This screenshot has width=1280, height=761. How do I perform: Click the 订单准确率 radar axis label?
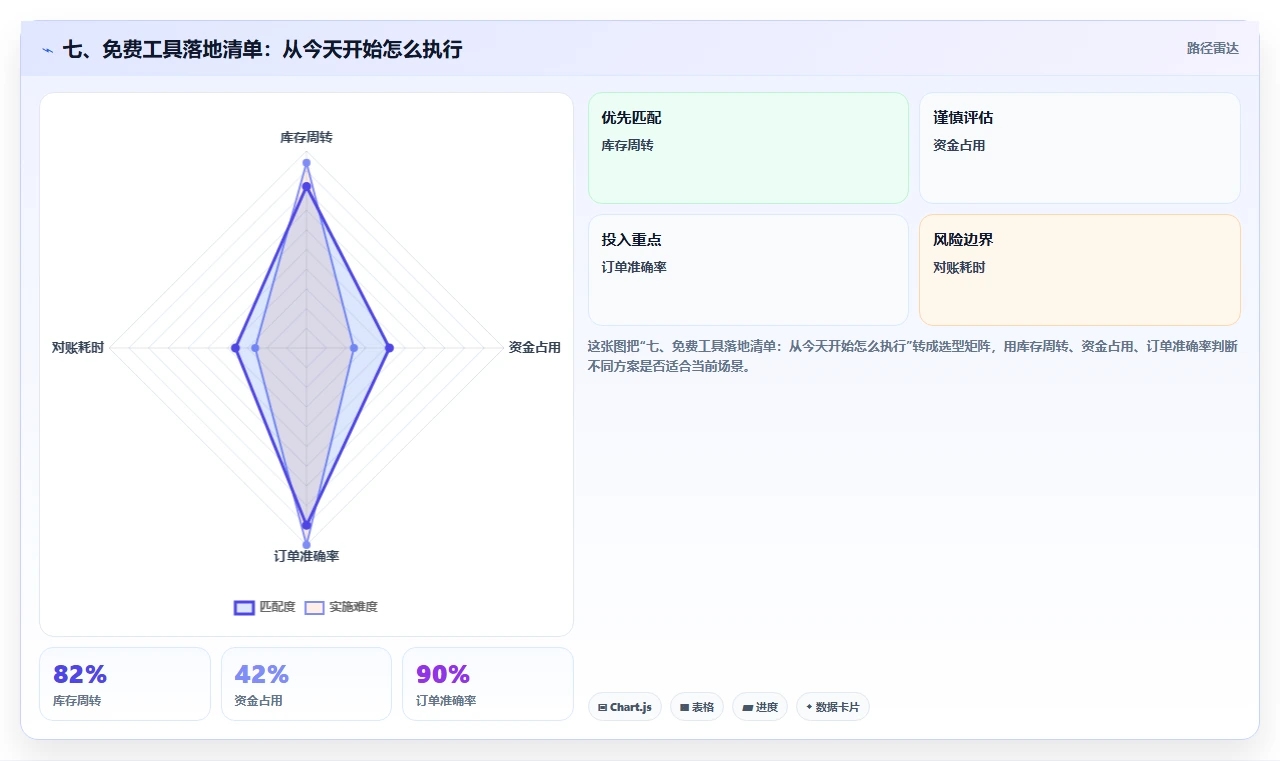coord(306,556)
